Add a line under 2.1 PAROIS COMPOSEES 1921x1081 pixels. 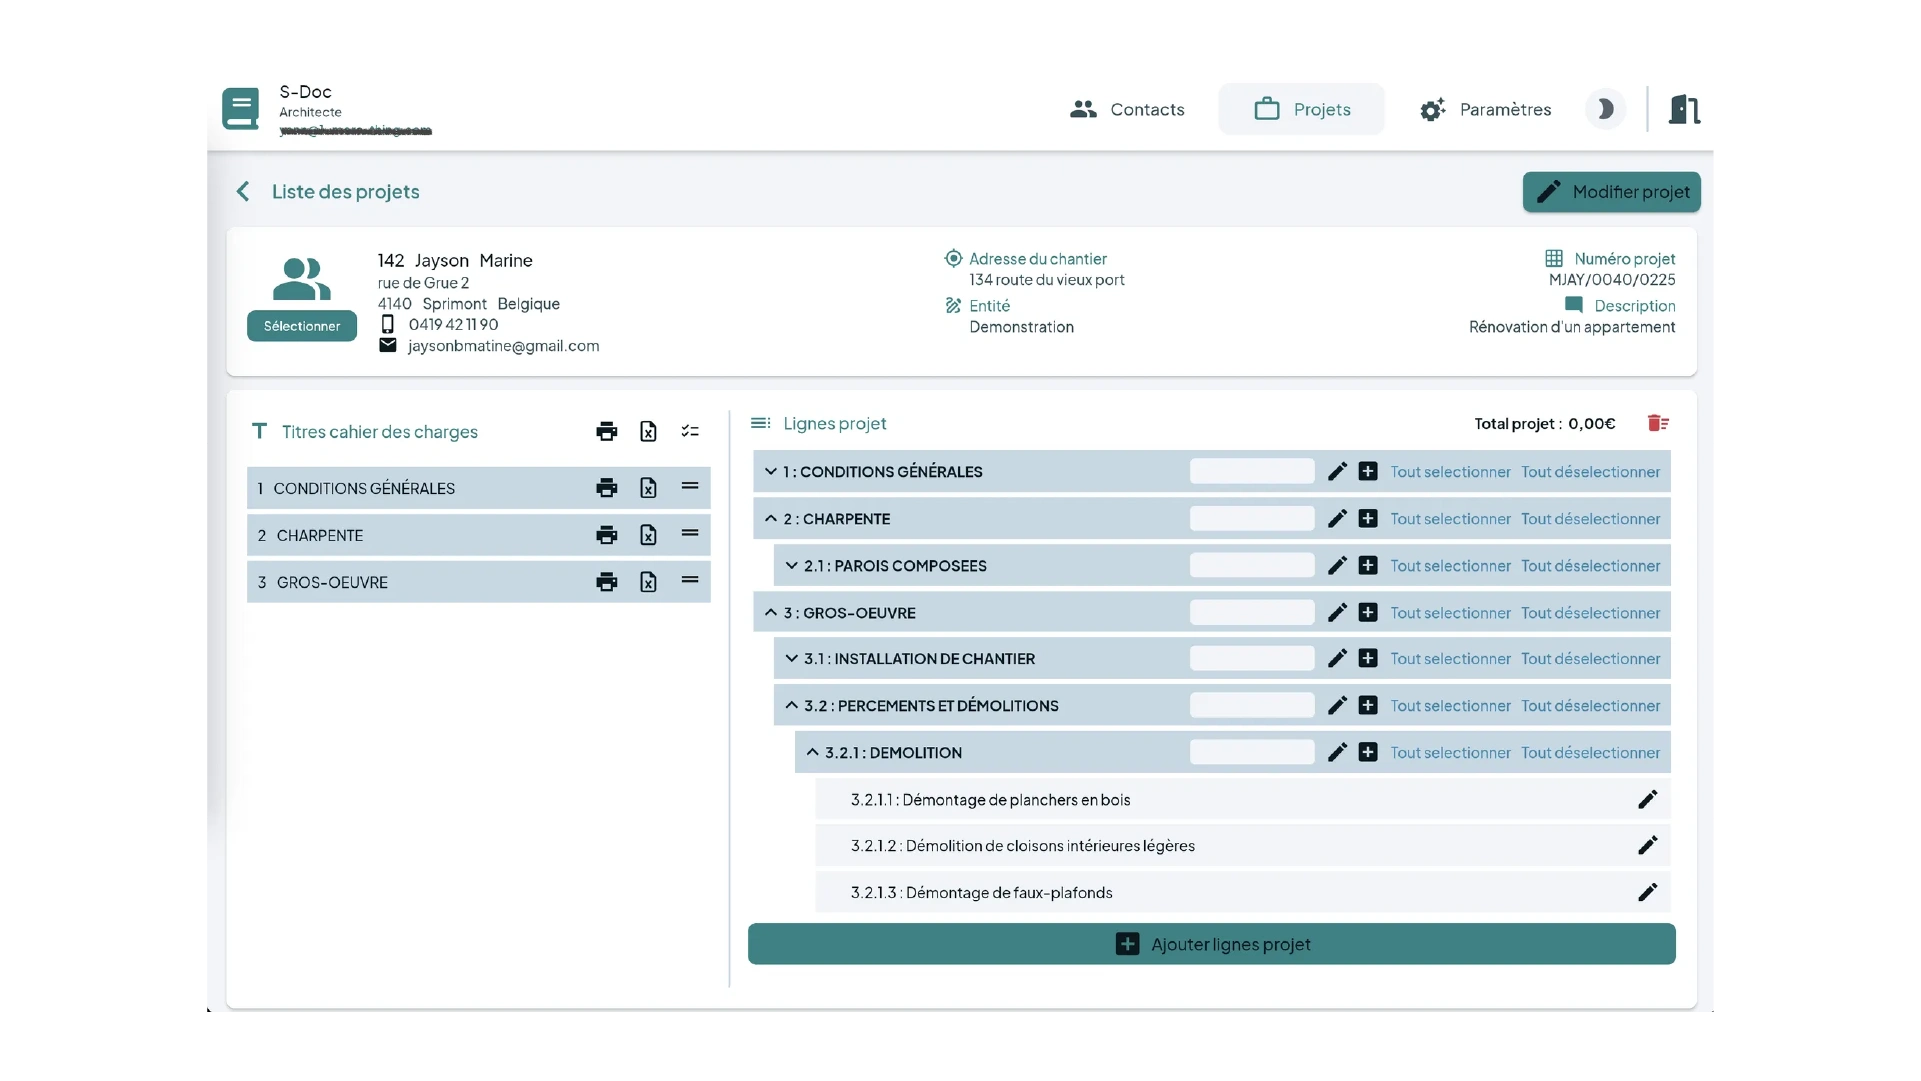click(x=1368, y=566)
